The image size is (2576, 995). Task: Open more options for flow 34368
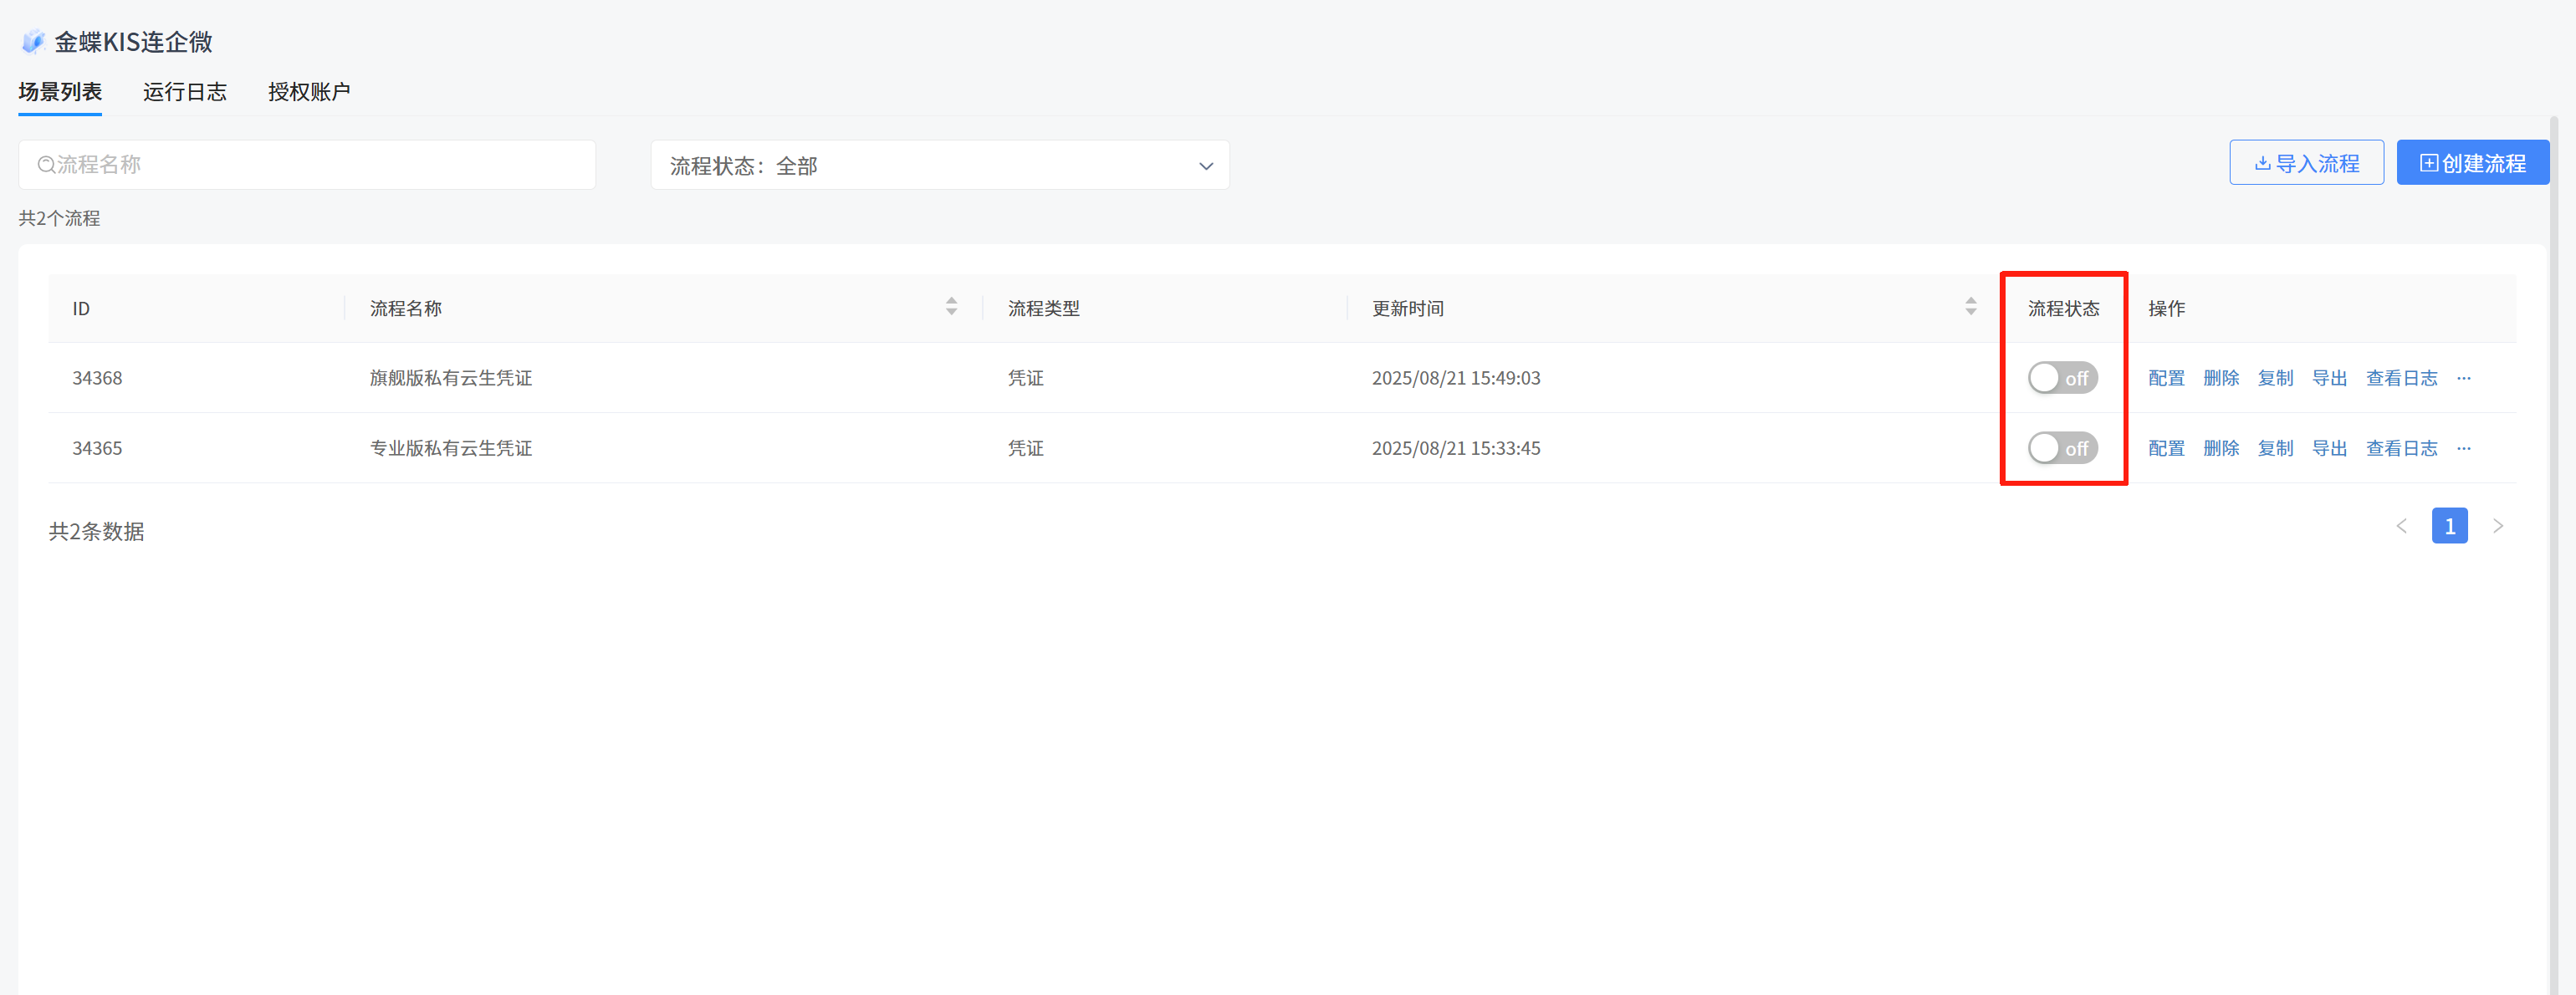2463,378
